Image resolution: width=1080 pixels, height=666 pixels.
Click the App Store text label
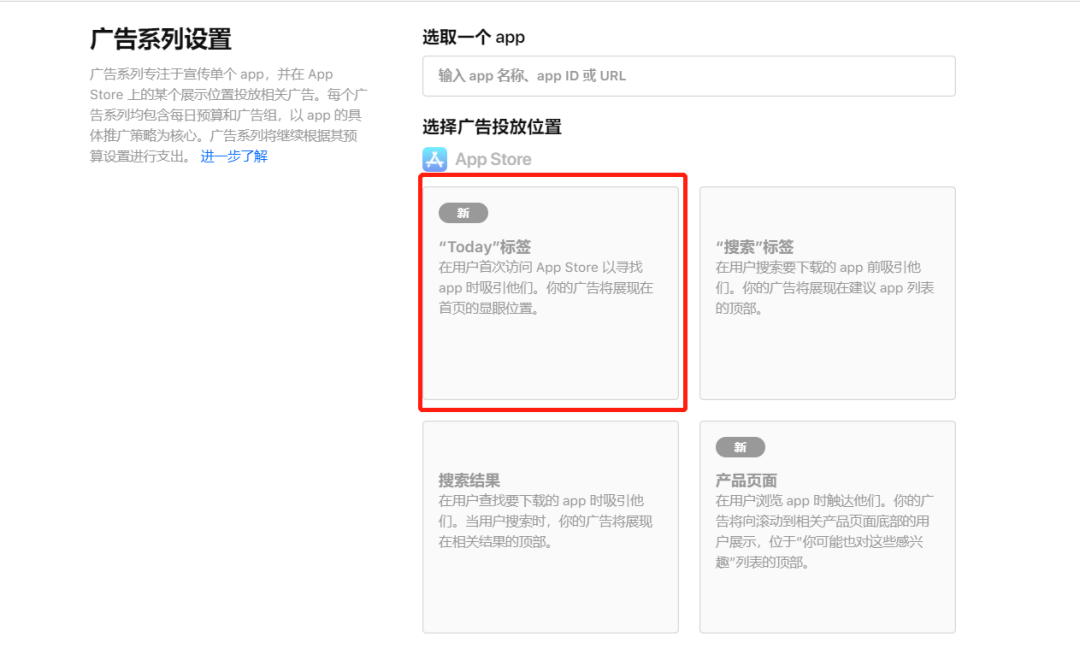(x=493, y=159)
